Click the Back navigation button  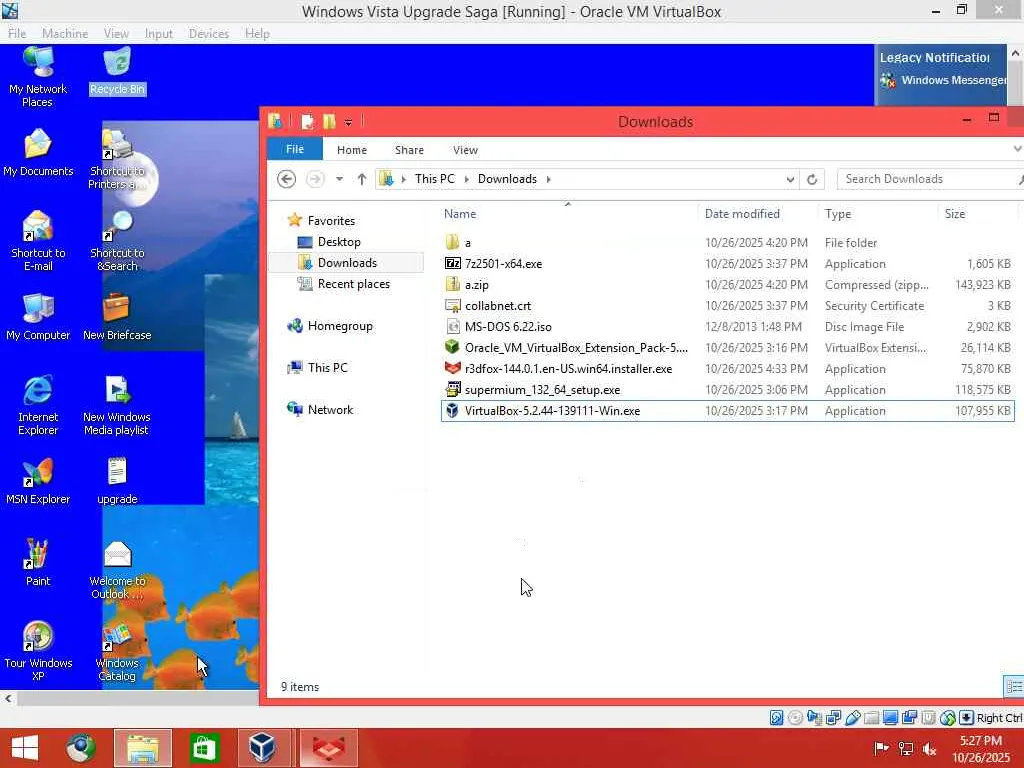(x=286, y=179)
